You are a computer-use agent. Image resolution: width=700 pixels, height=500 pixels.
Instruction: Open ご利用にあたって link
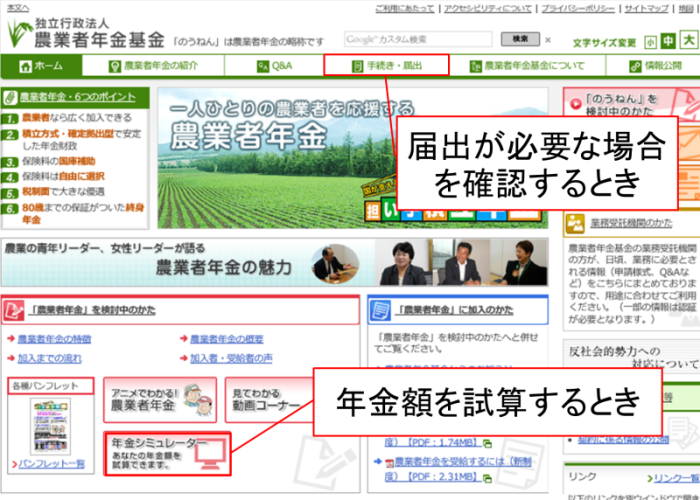click(404, 8)
